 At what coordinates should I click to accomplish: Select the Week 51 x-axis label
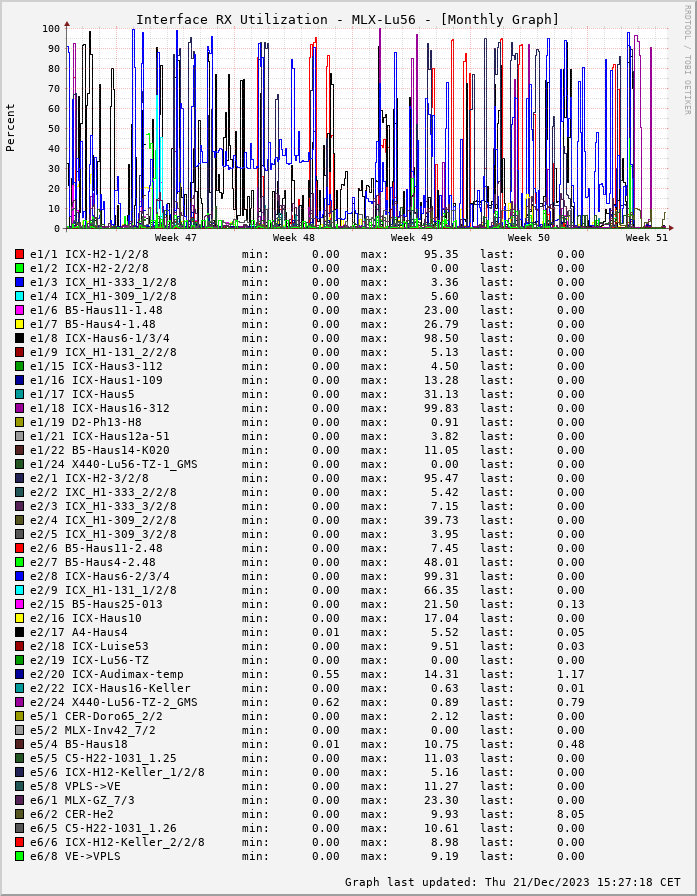647,238
